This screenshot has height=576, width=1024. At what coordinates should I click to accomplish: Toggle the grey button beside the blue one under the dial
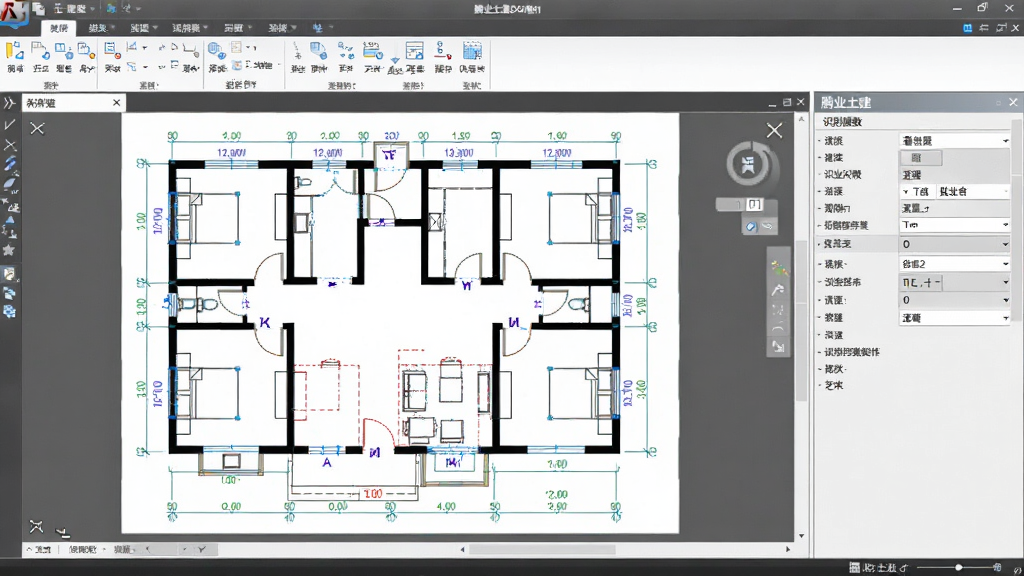pyautogui.click(x=767, y=226)
